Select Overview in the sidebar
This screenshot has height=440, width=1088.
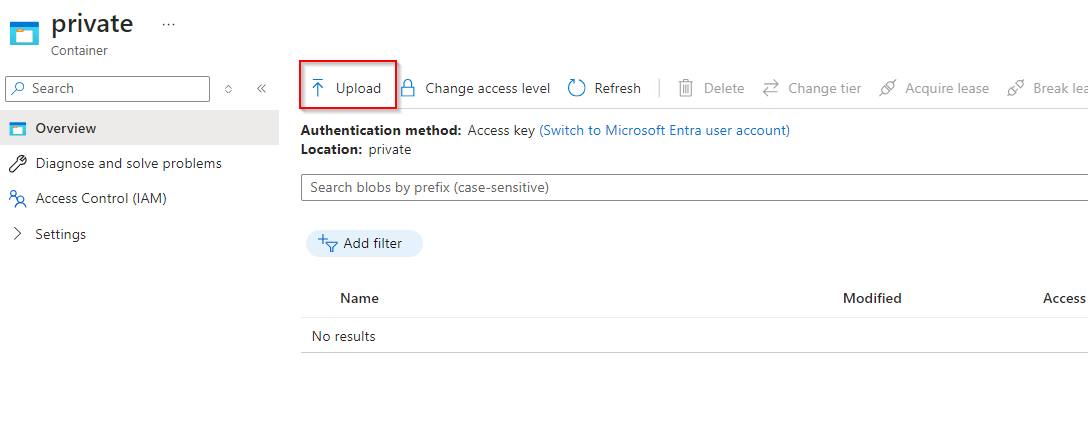(66, 128)
